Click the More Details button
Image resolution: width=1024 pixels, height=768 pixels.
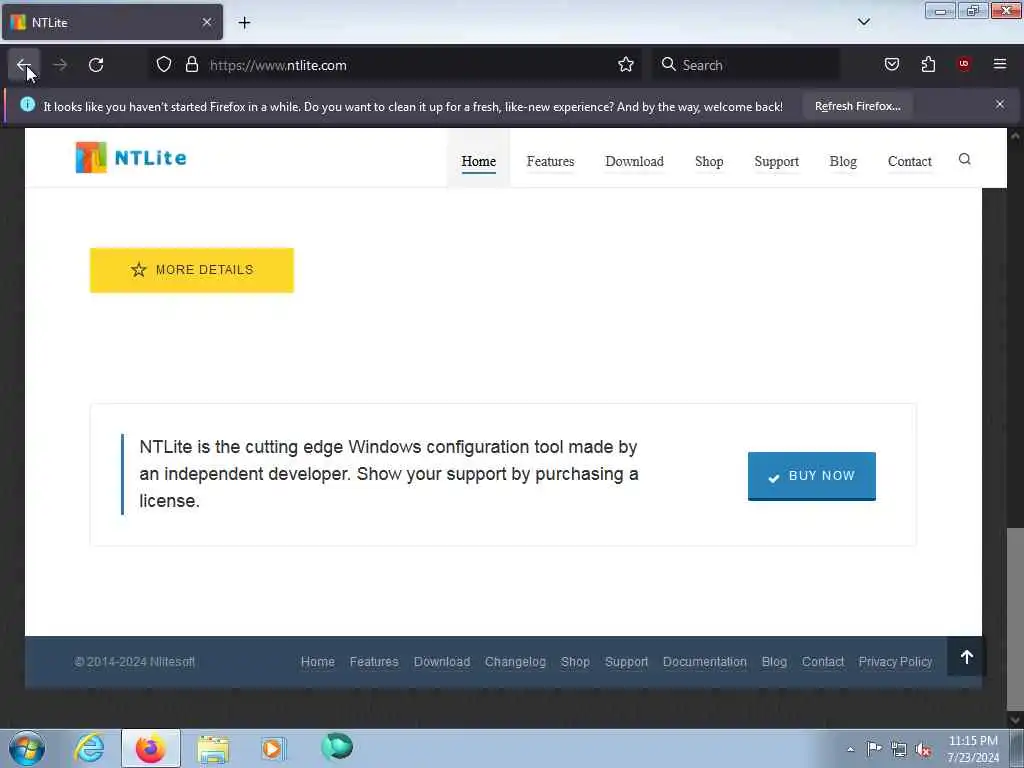[x=192, y=270]
